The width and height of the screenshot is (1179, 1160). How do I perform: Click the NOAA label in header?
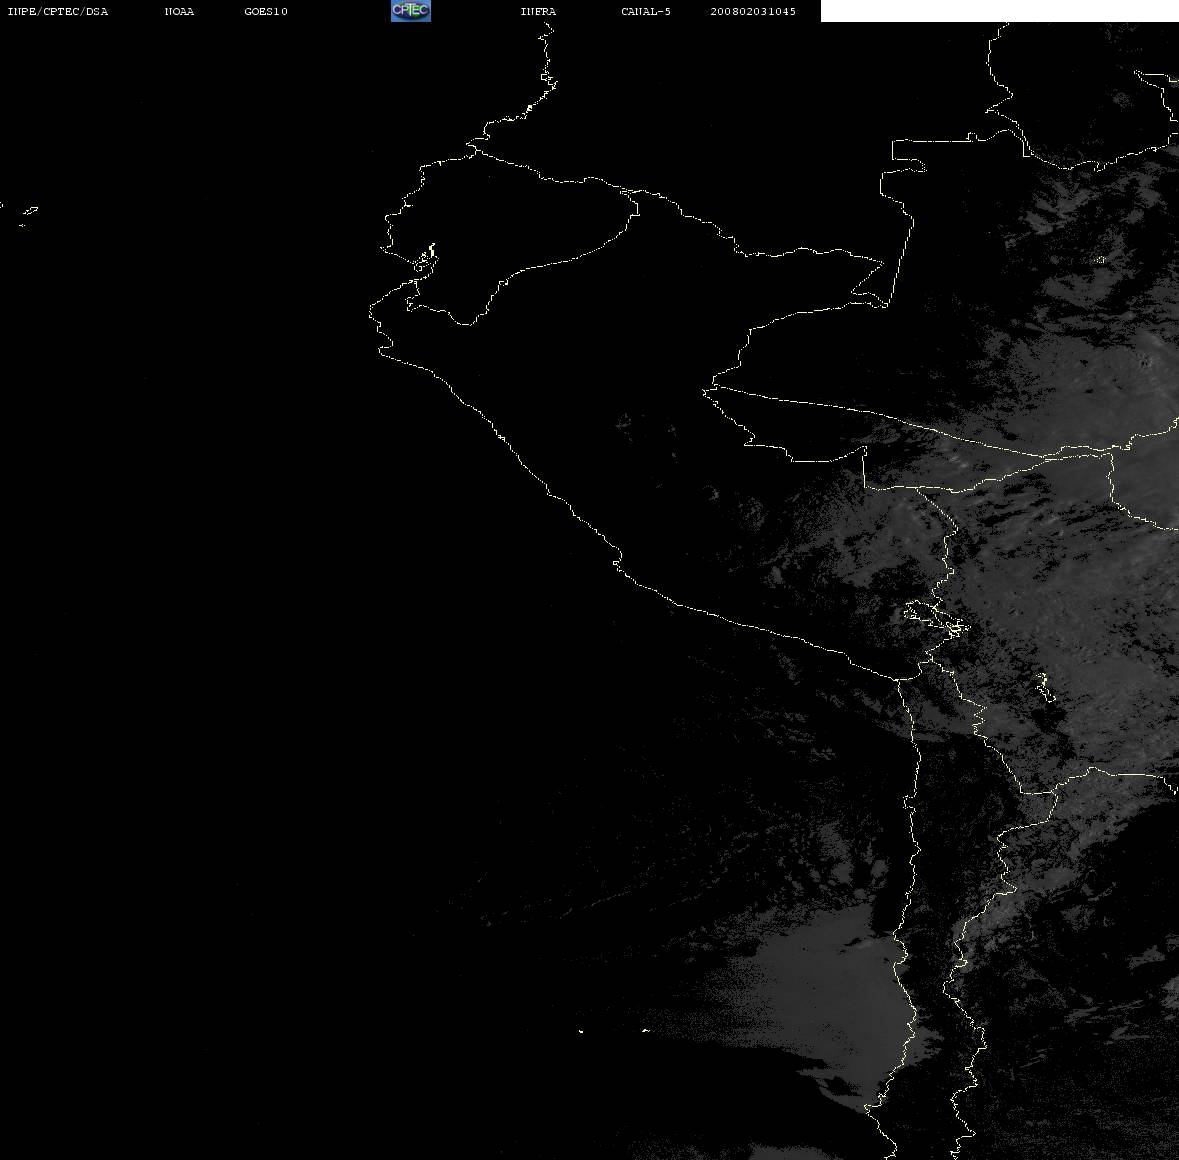click(179, 11)
